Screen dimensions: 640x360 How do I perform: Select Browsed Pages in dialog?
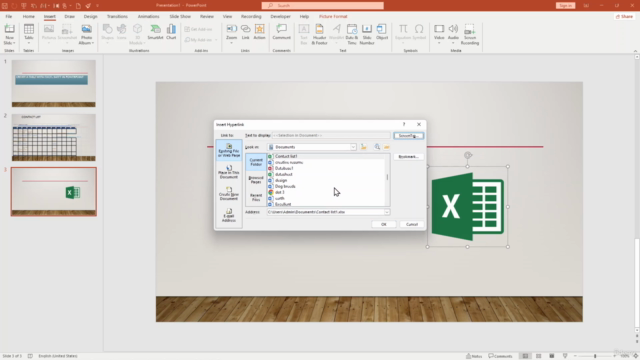coord(256,180)
